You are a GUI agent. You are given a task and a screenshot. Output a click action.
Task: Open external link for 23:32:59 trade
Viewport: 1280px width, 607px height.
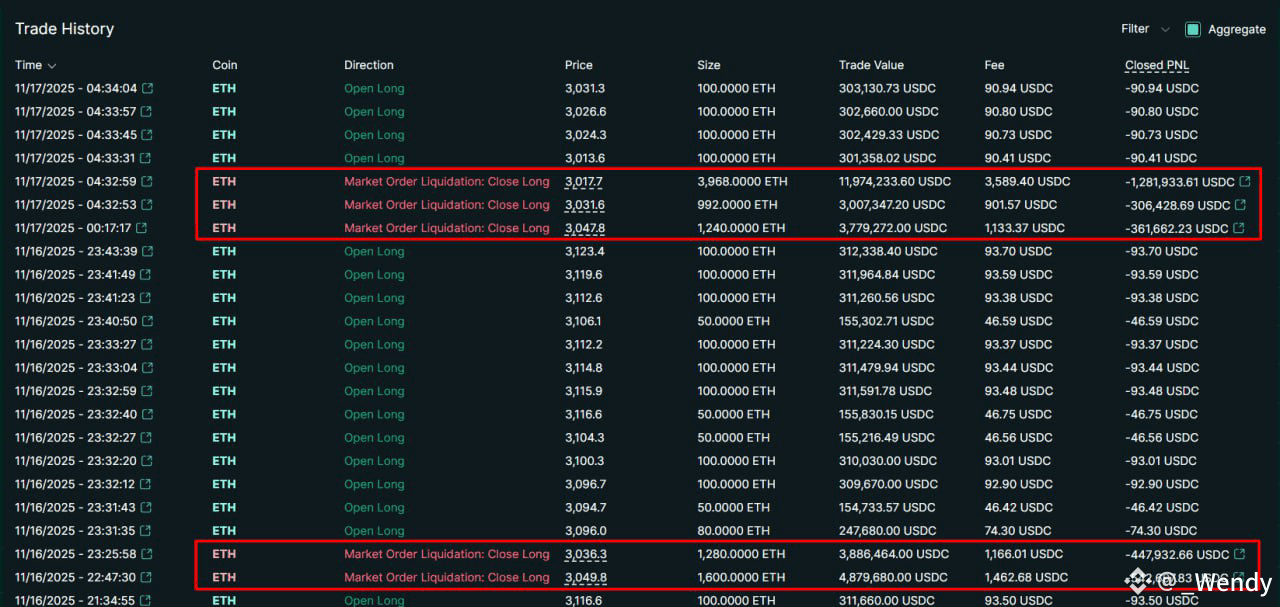click(147, 391)
